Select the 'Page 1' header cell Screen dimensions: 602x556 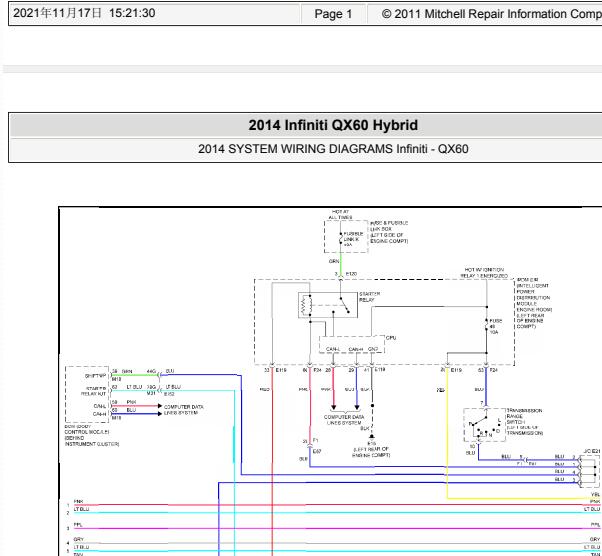pos(333,14)
